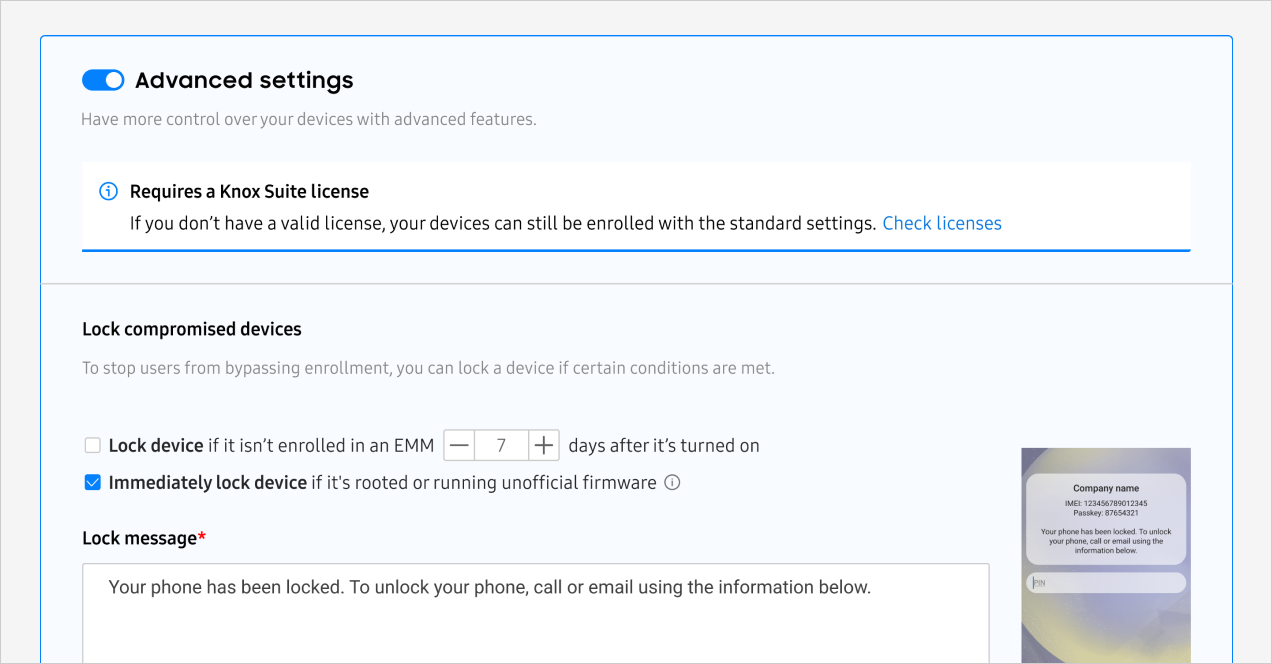1272x664 pixels.
Task: Click the Advanced settings heading
Action: click(244, 80)
